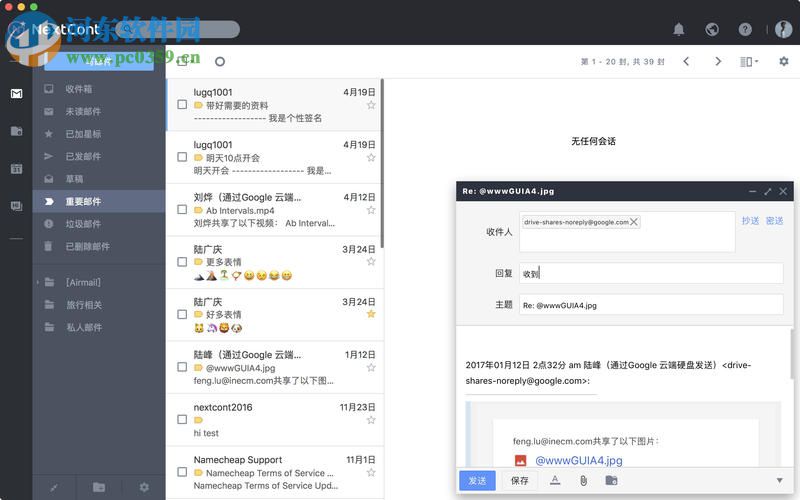Star the 带好需要的资料 email
Screen dimensions: 800x500
(x=371, y=105)
